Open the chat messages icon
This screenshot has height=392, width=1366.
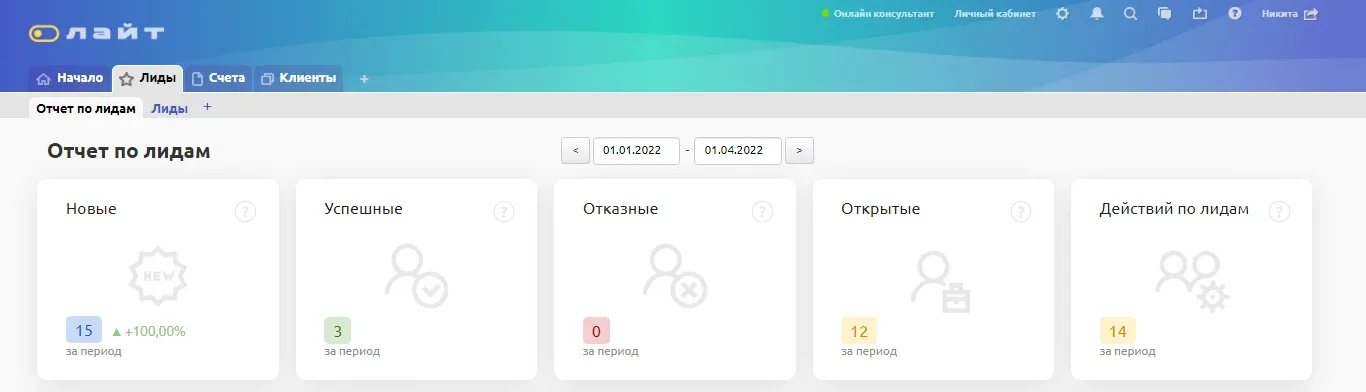pyautogui.click(x=1164, y=14)
